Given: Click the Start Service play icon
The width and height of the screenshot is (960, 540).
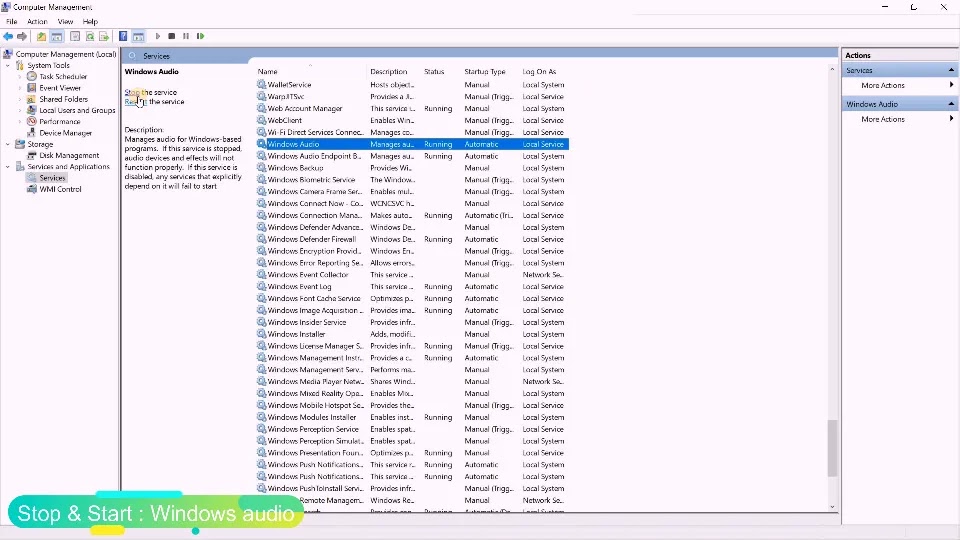Looking at the screenshot, I should tap(157, 36).
